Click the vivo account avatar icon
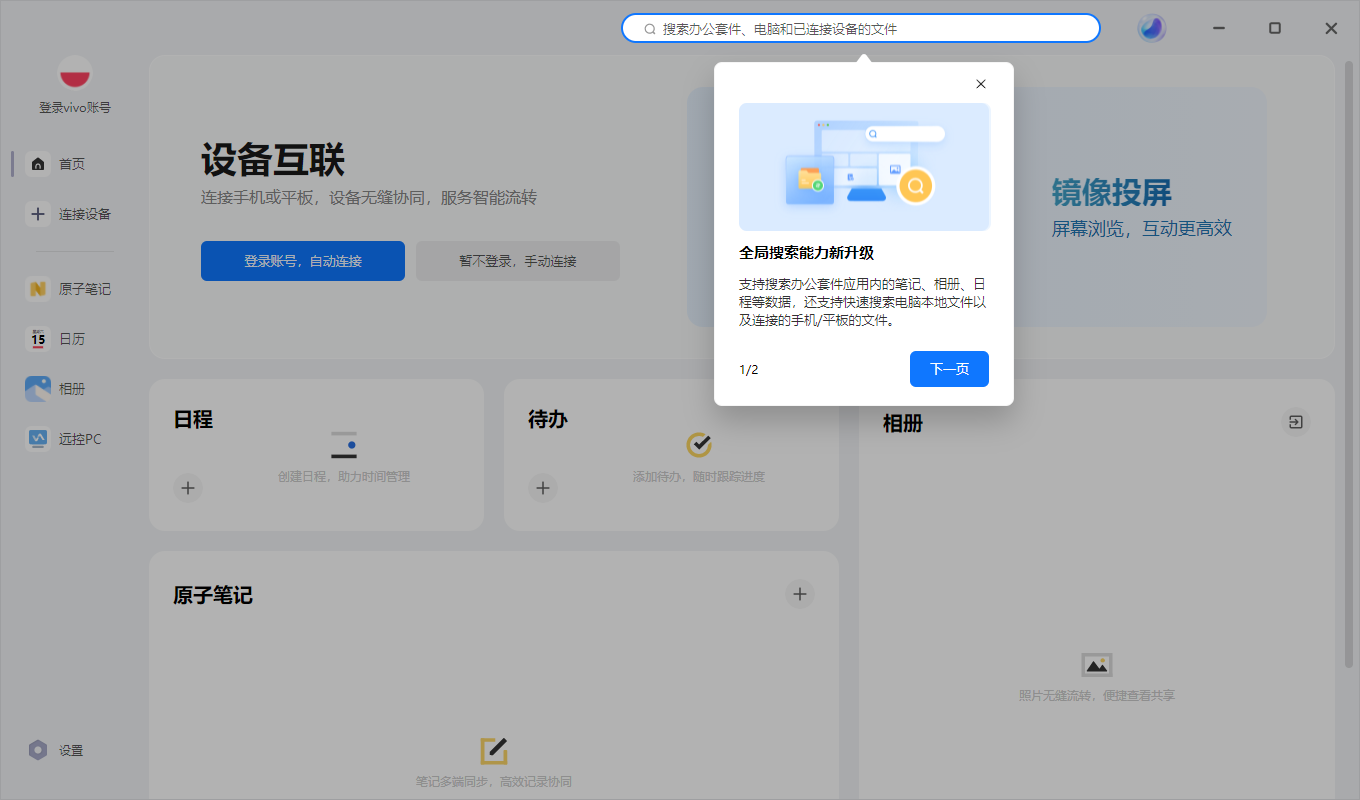1360x800 pixels. click(x=75, y=73)
